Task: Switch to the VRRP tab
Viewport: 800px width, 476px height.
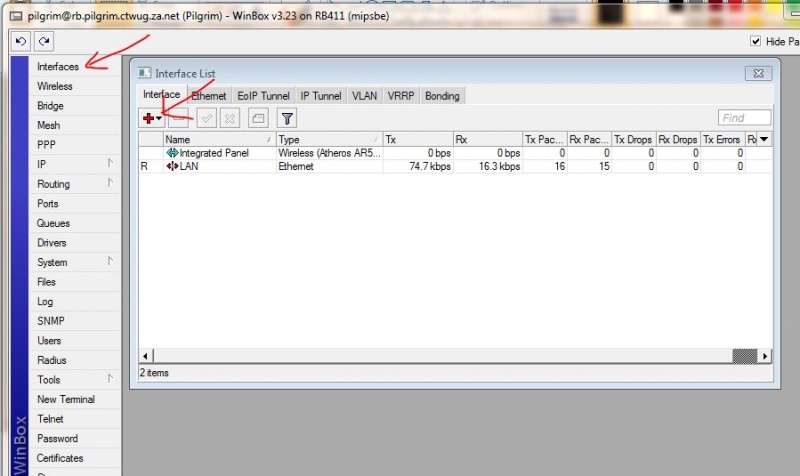Action: (x=401, y=96)
